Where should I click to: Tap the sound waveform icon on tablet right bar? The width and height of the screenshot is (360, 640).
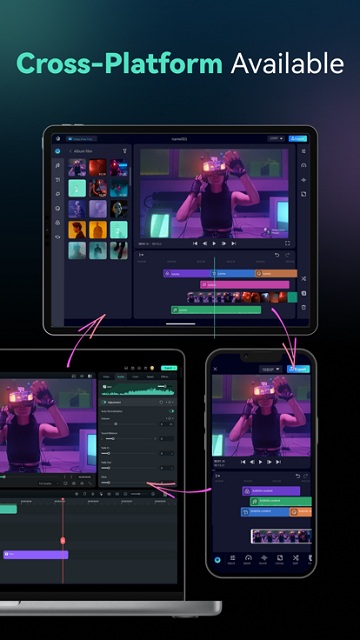[303, 180]
